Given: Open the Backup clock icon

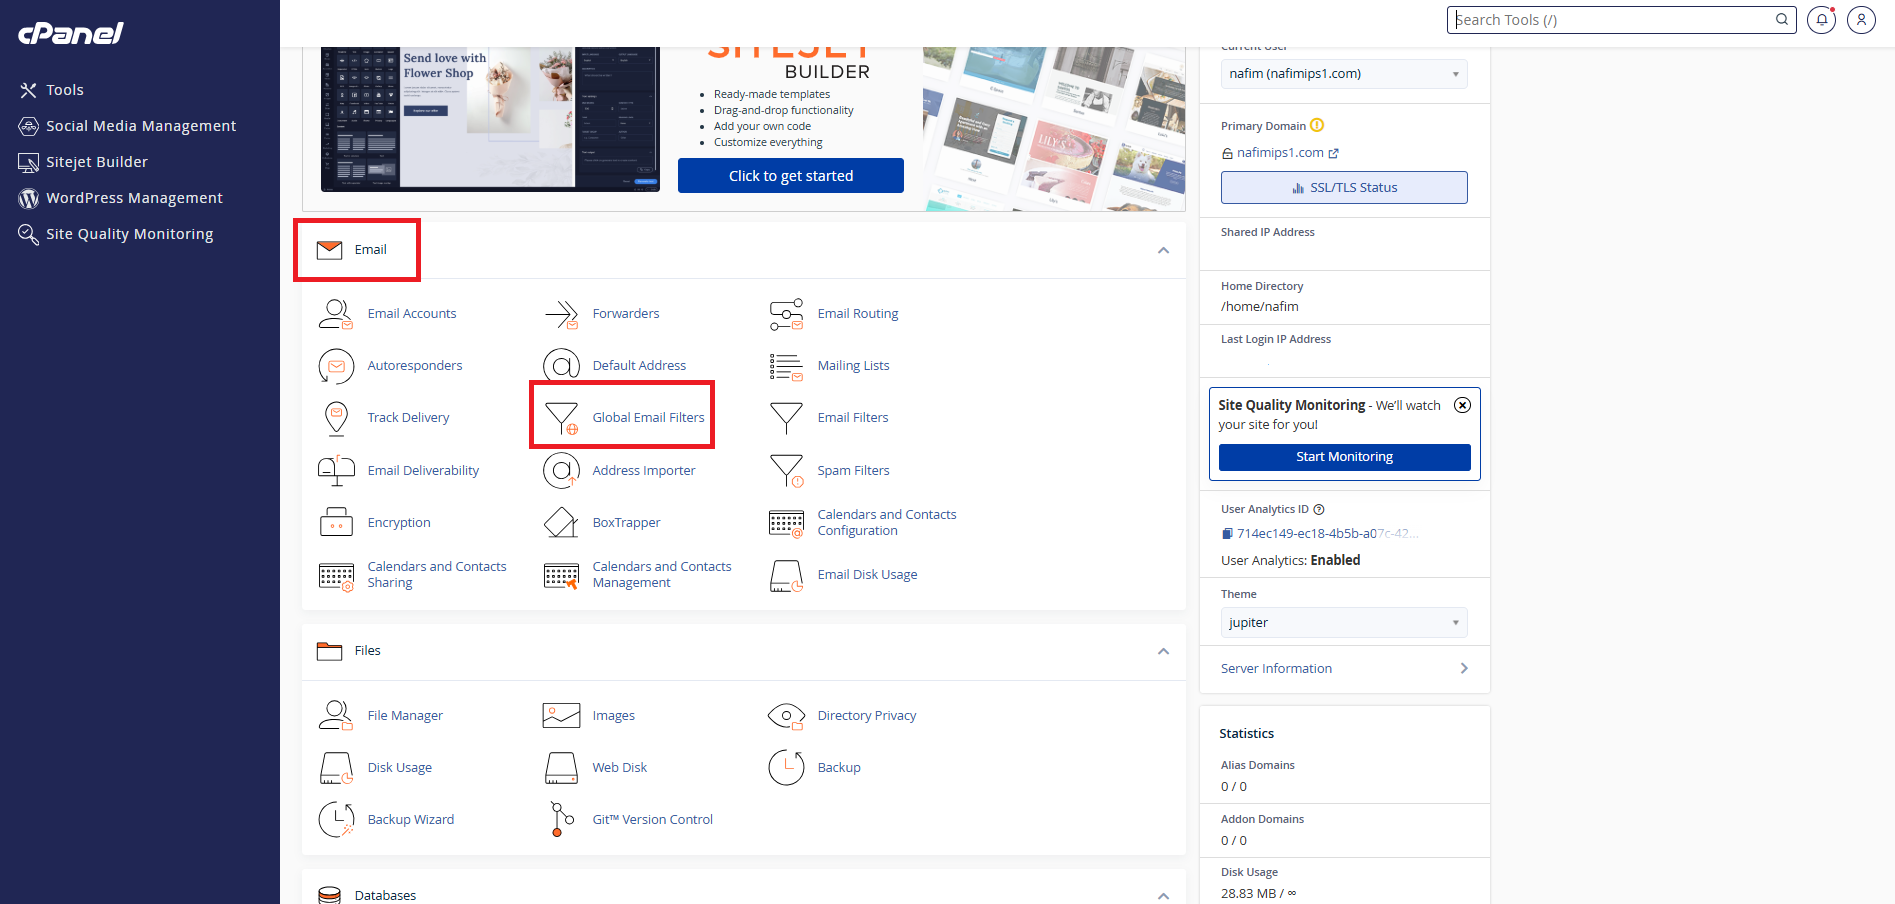Looking at the screenshot, I should [786, 768].
